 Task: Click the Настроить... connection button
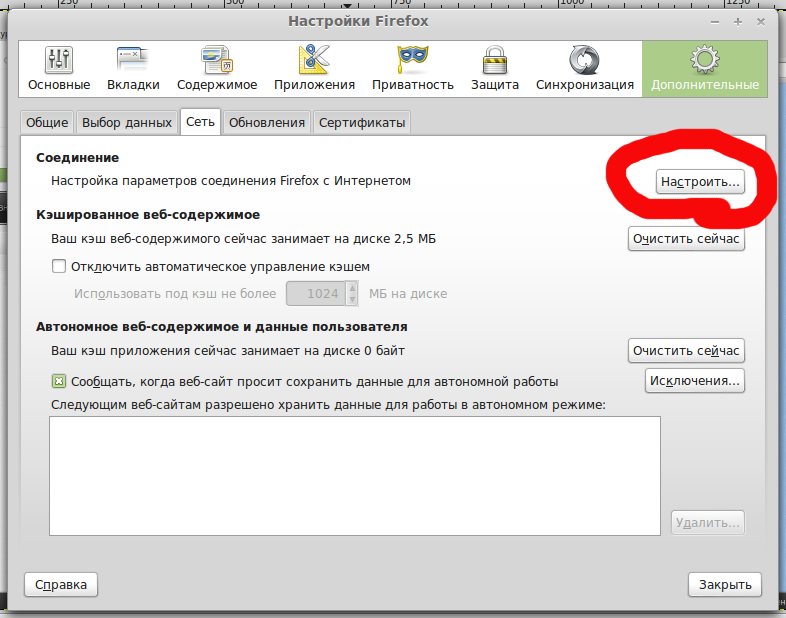pos(700,182)
